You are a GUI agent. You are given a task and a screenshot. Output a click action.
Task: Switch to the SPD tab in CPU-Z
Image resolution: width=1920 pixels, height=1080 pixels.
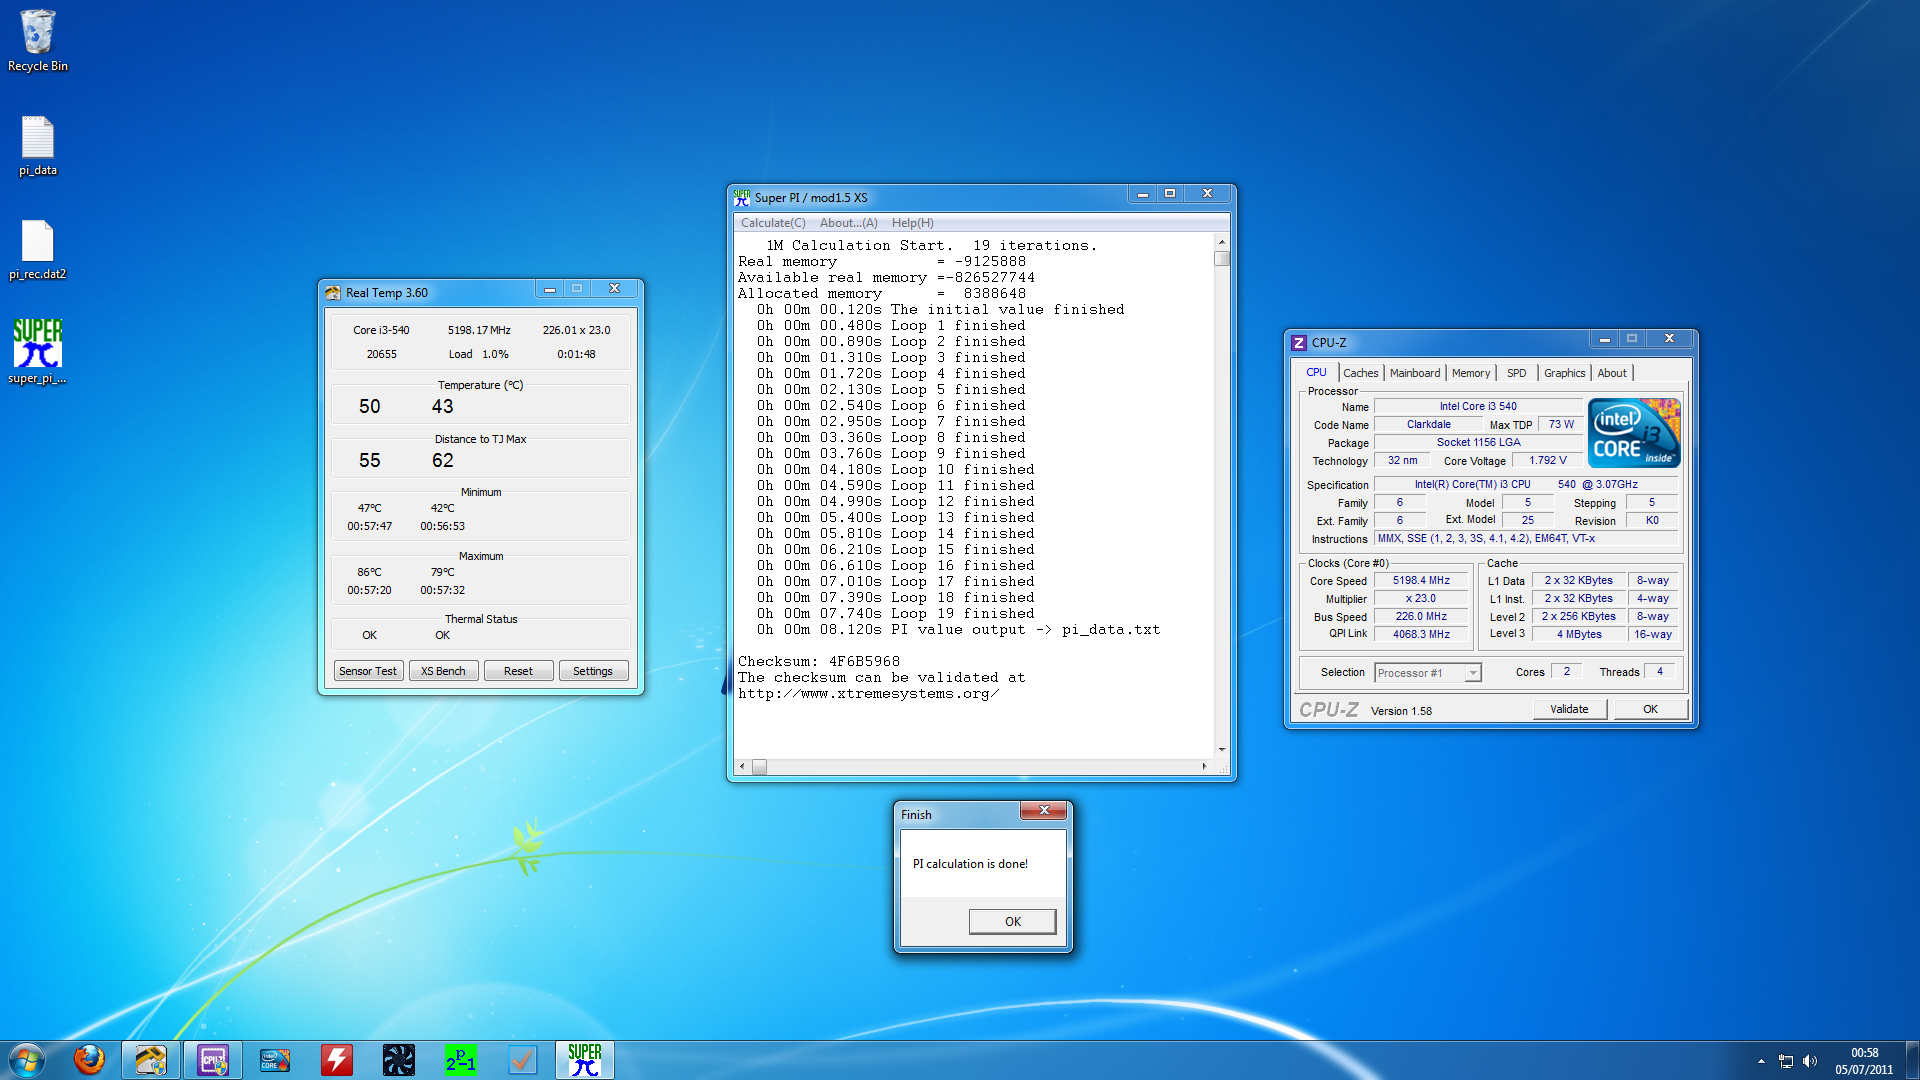click(x=1517, y=373)
